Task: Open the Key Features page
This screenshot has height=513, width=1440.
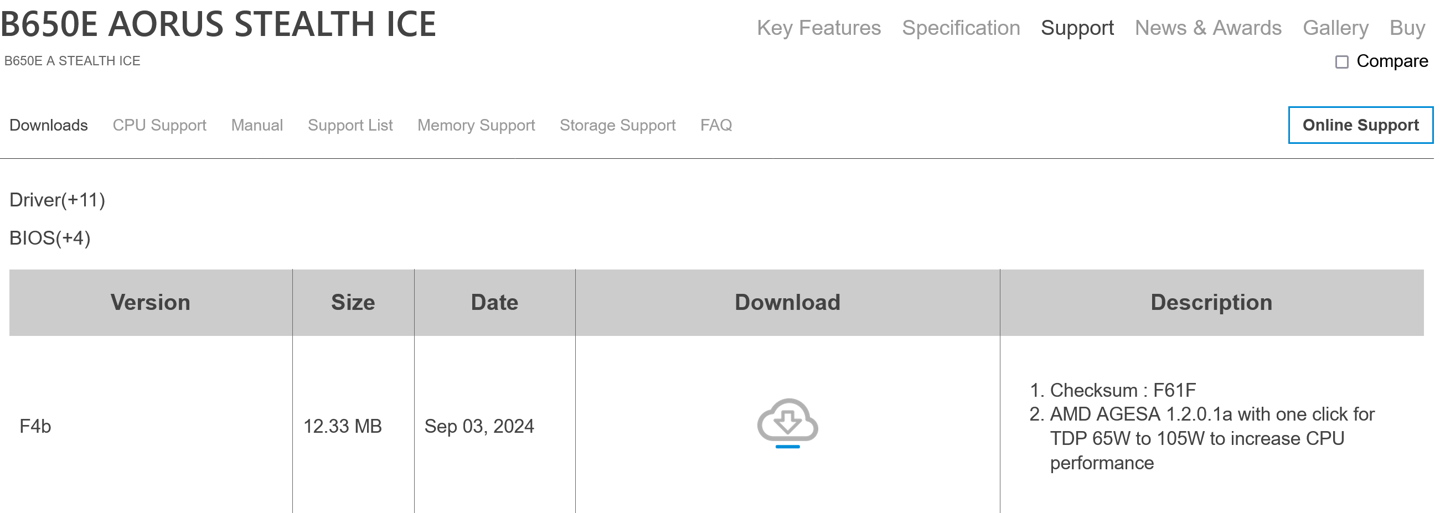Action: coord(818,28)
